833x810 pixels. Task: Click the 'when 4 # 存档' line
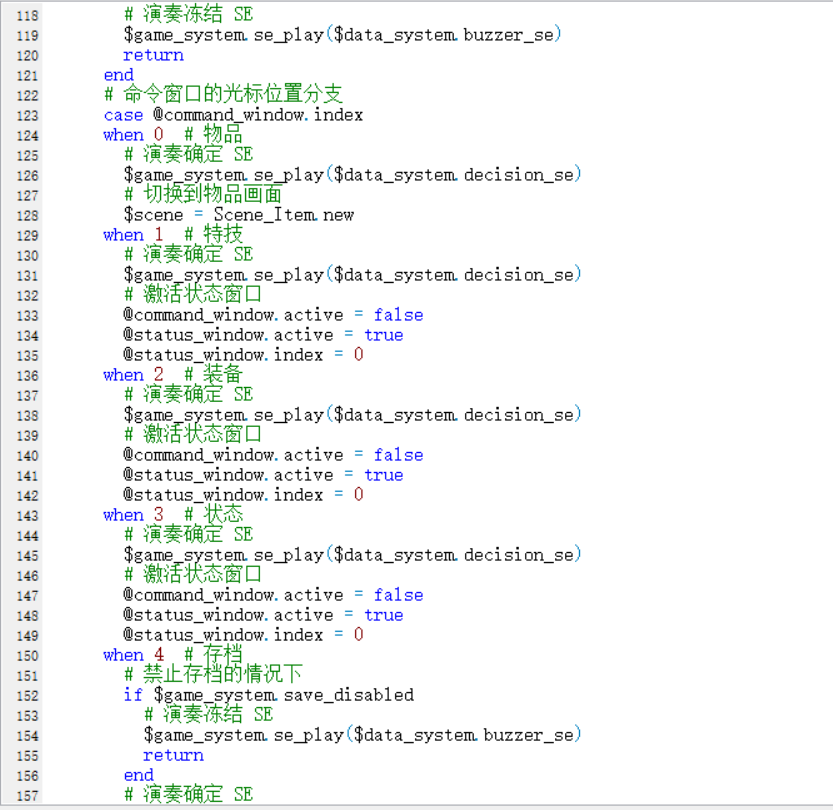(x=173, y=655)
